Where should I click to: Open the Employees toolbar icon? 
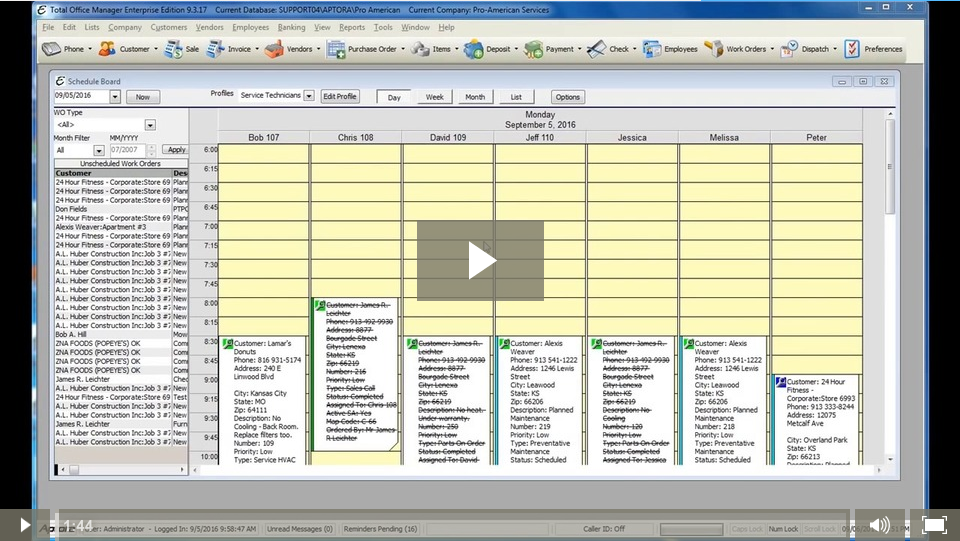coord(652,49)
